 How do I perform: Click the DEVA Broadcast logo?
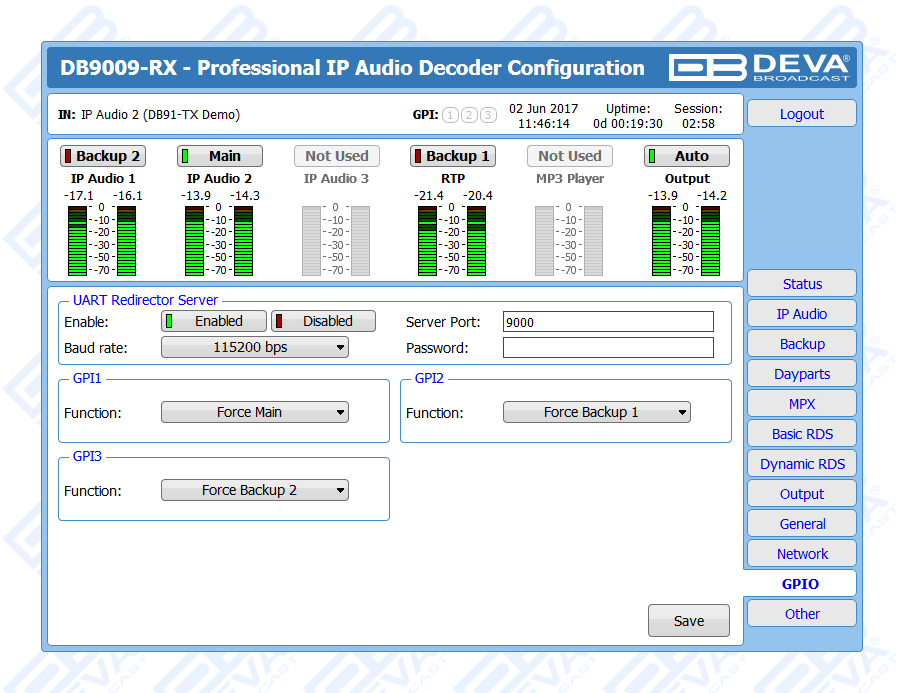(x=760, y=67)
